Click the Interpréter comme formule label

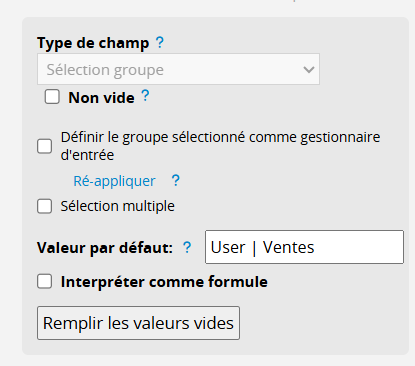coord(164,282)
